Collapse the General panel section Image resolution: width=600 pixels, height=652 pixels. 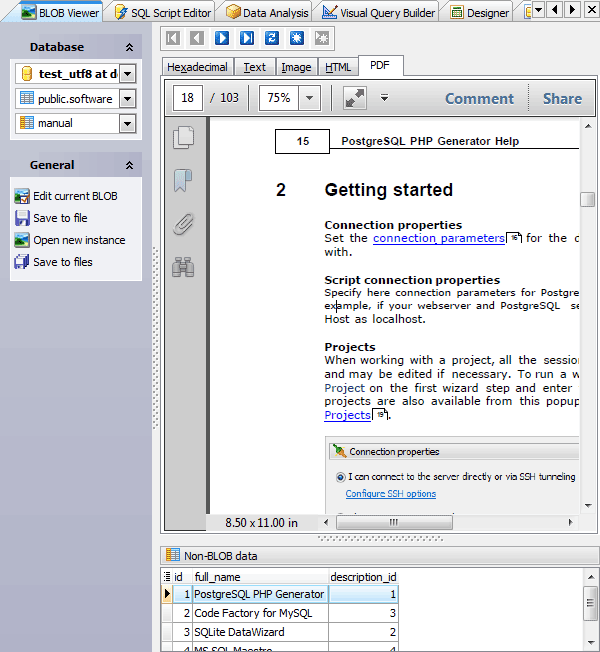click(x=129, y=165)
